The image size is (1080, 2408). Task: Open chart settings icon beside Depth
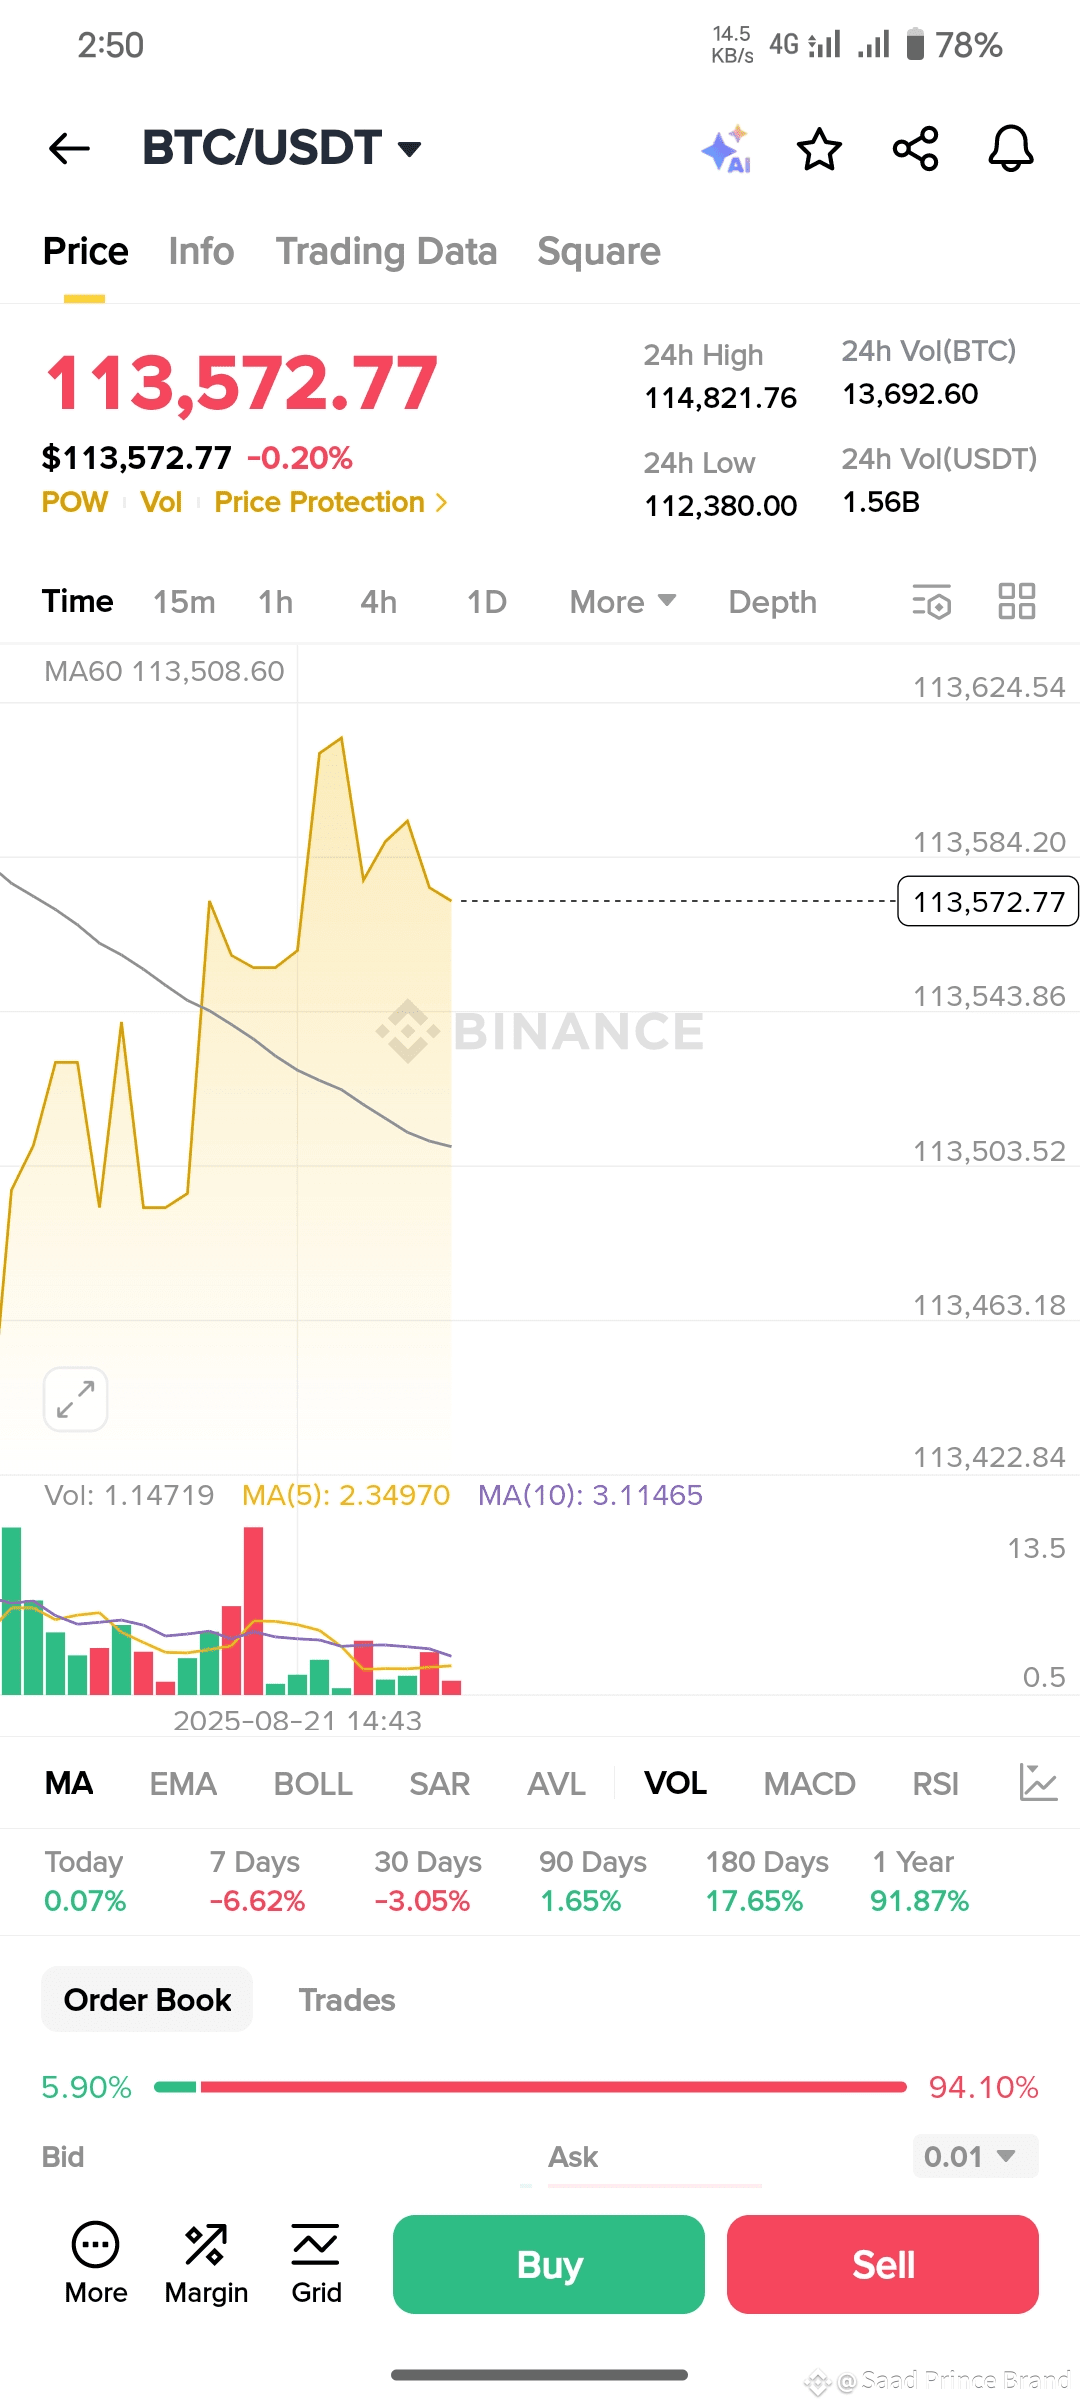click(931, 602)
